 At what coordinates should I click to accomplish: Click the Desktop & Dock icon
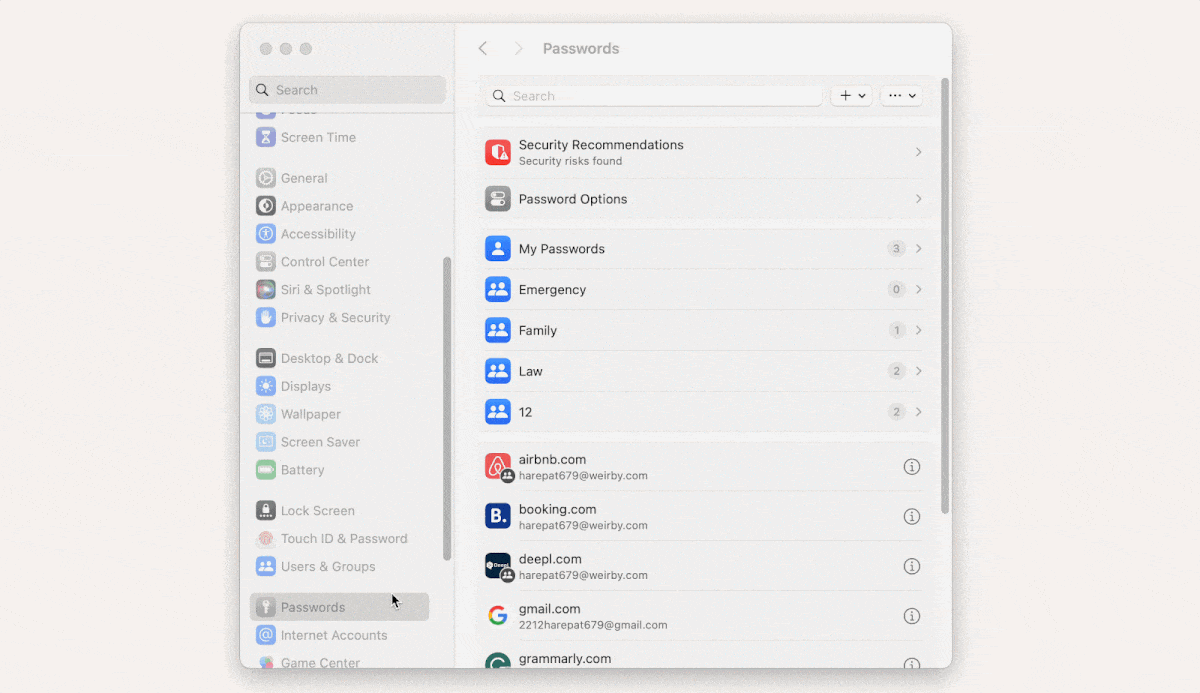[x=265, y=358]
